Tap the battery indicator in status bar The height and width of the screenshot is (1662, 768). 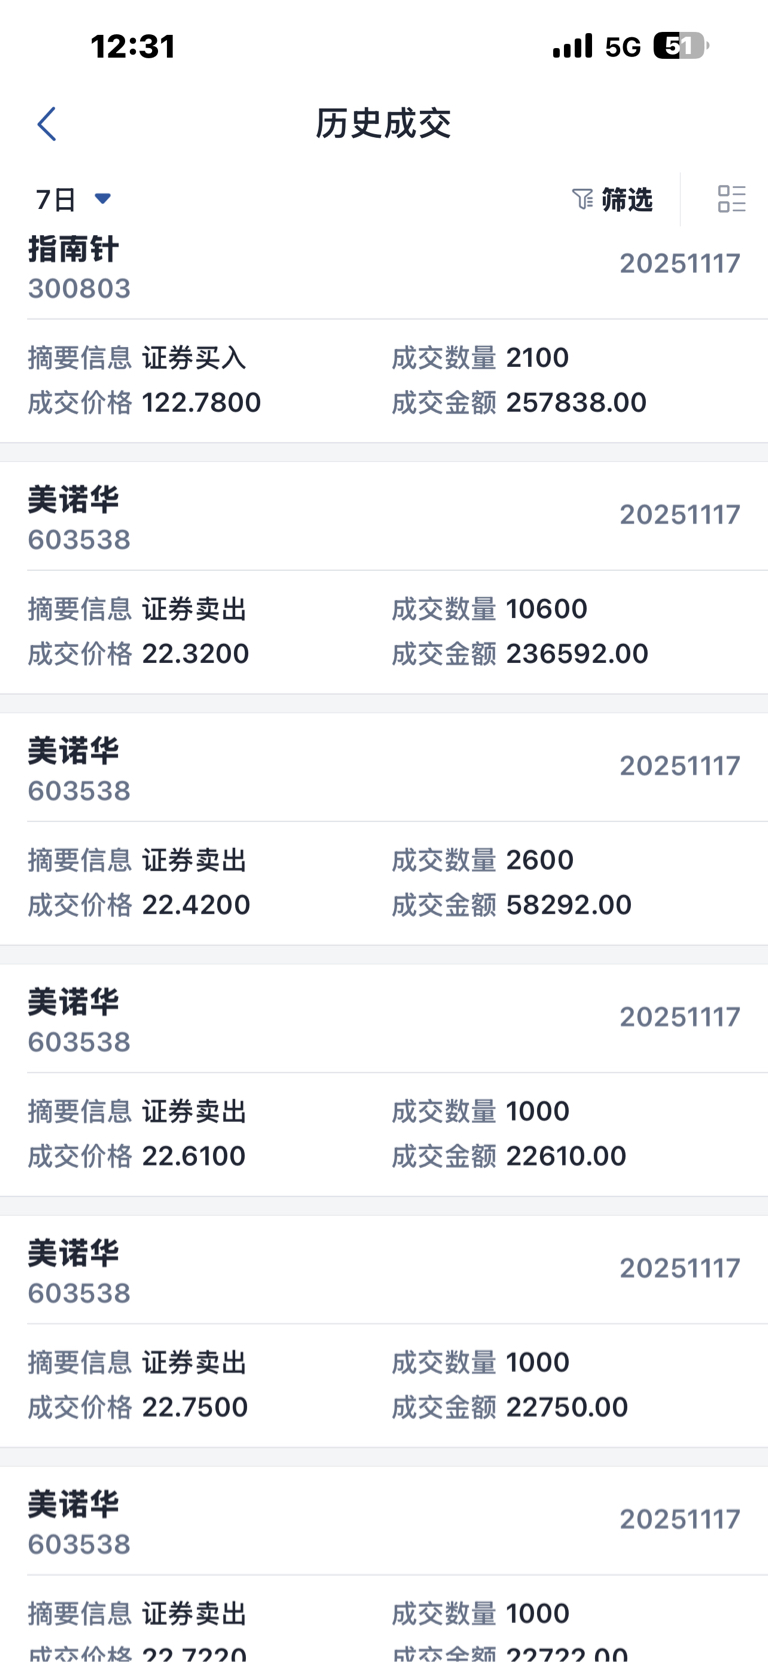click(x=680, y=46)
